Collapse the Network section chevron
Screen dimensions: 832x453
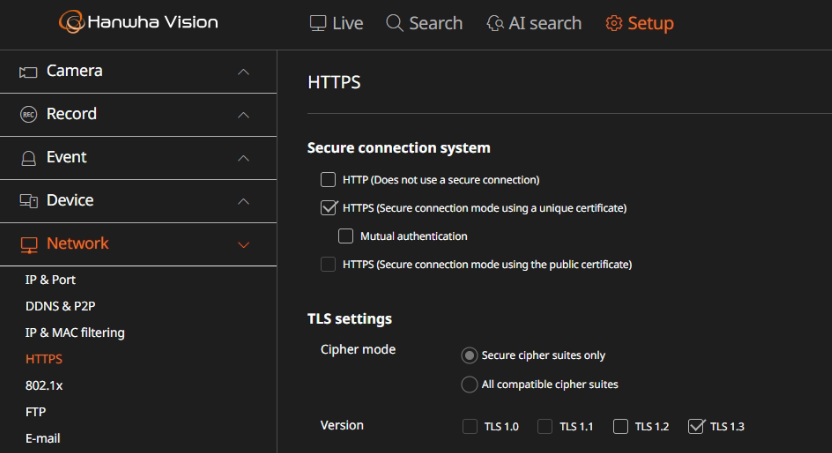tap(244, 245)
